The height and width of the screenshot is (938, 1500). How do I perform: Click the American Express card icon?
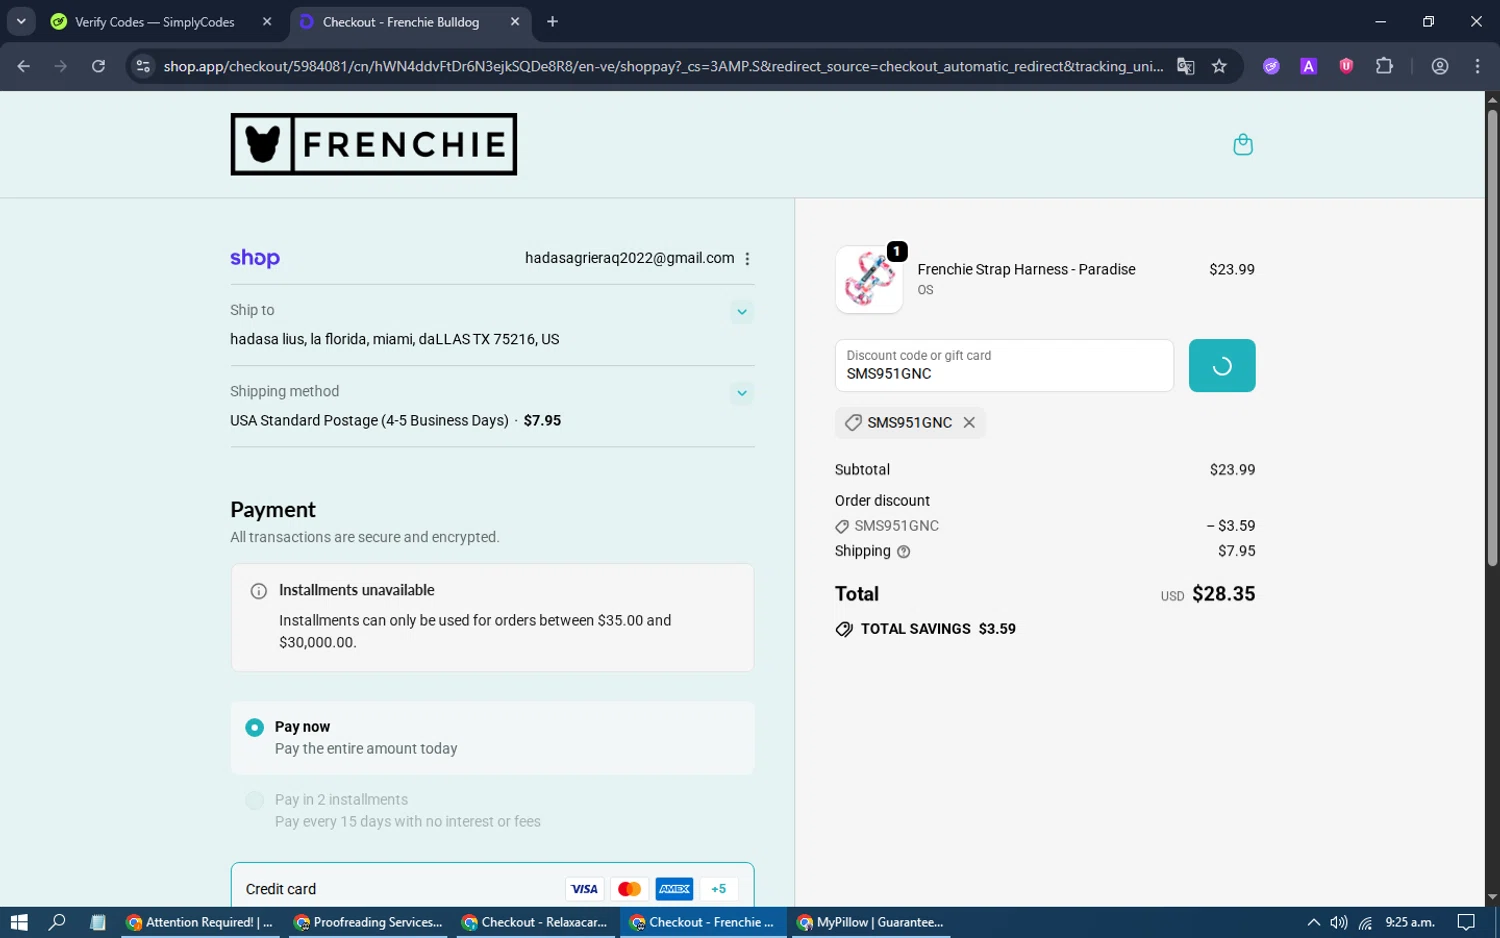[674, 889]
